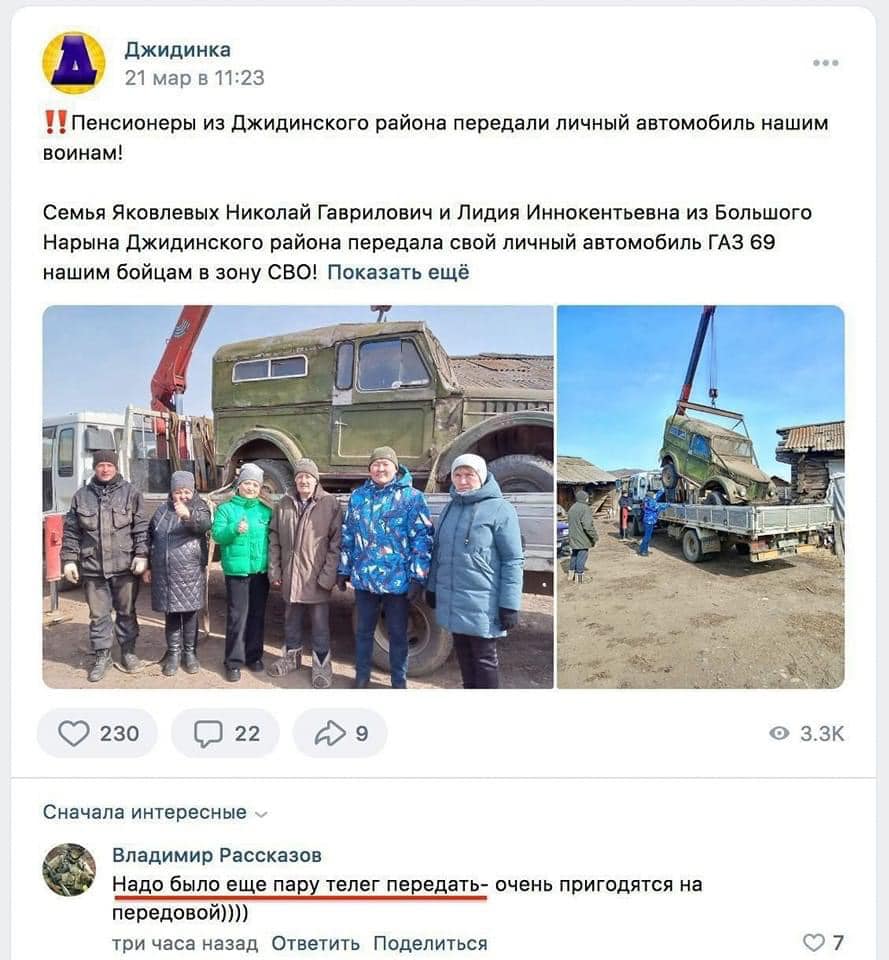Open the photo of the crane lifting the car
This screenshot has width=889, height=960.
(700, 497)
